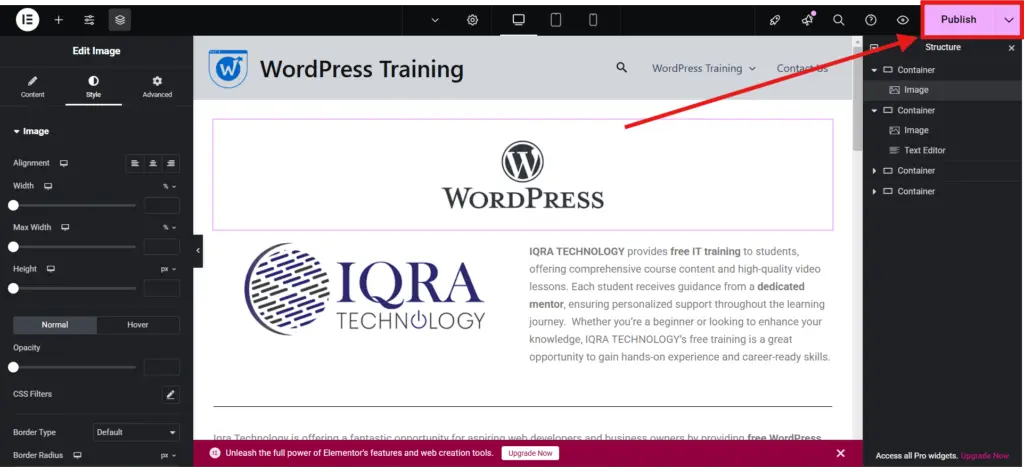Open responsive device icon next to Alignment
The height and width of the screenshot is (467, 1024).
64,163
